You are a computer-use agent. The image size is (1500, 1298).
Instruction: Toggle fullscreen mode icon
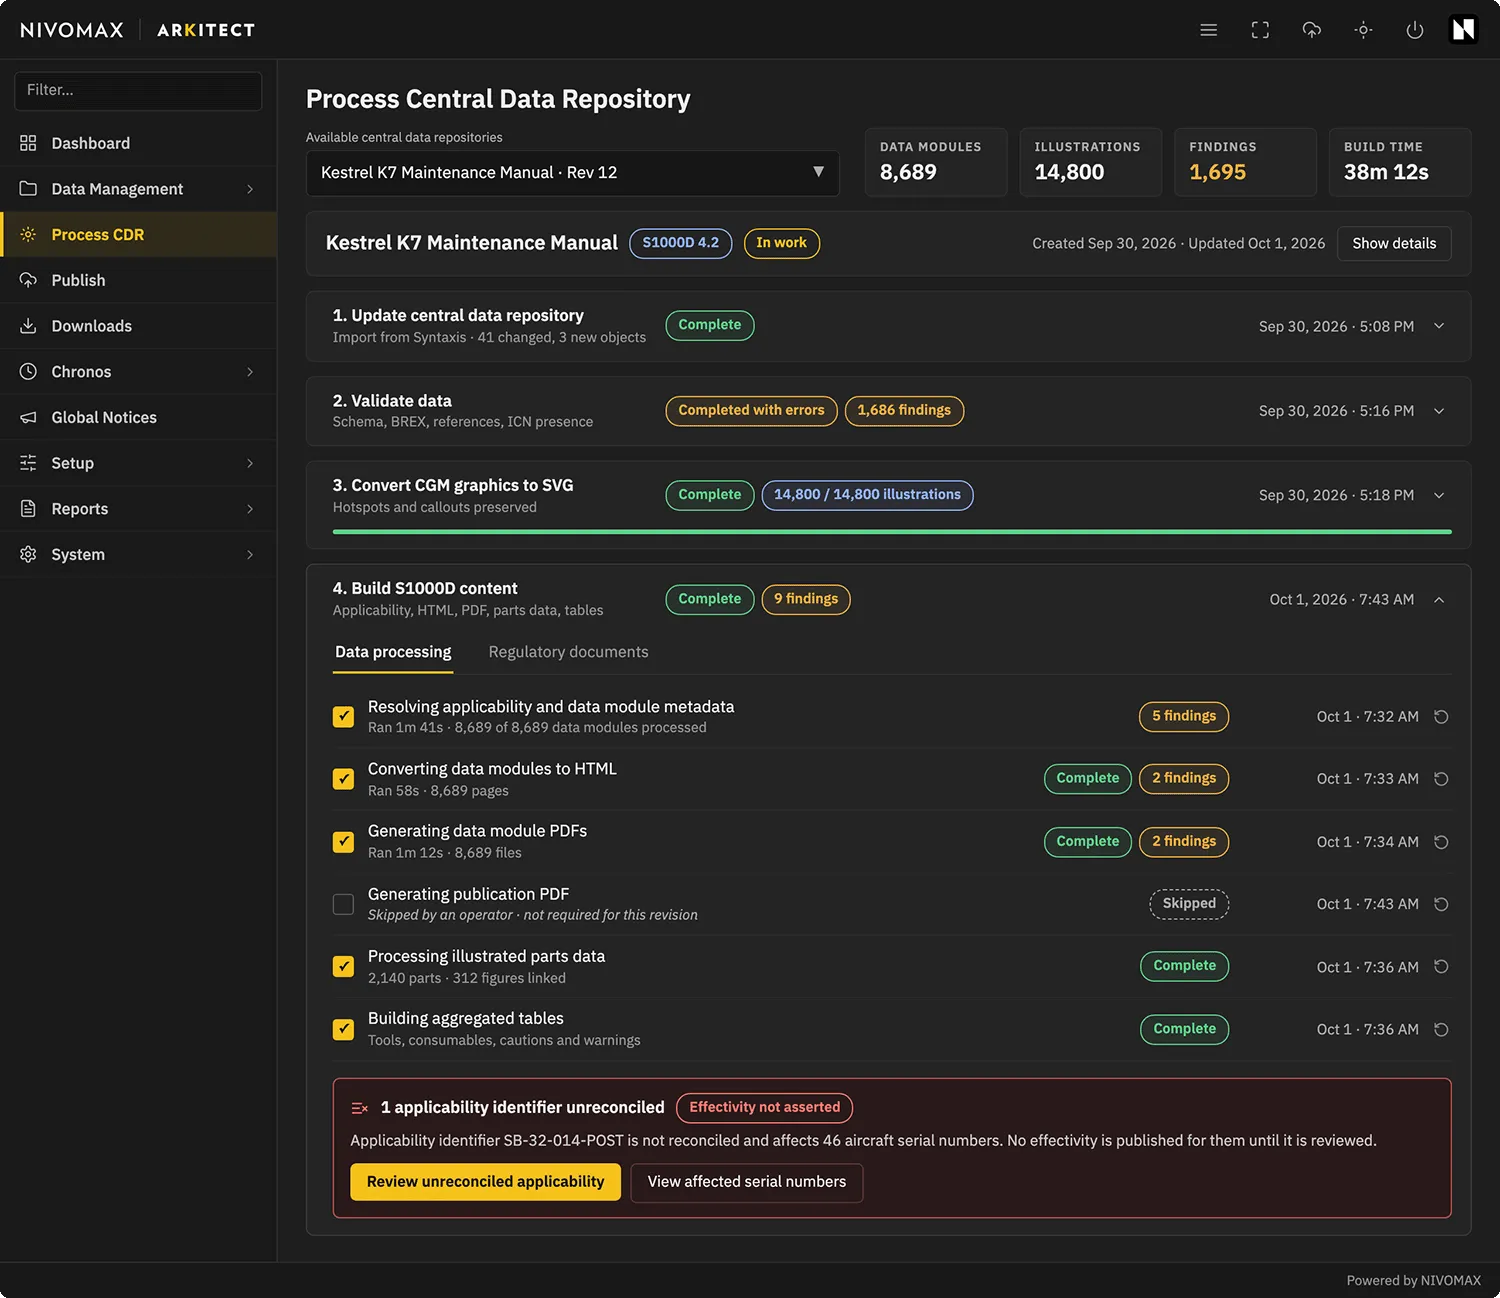pos(1260,30)
